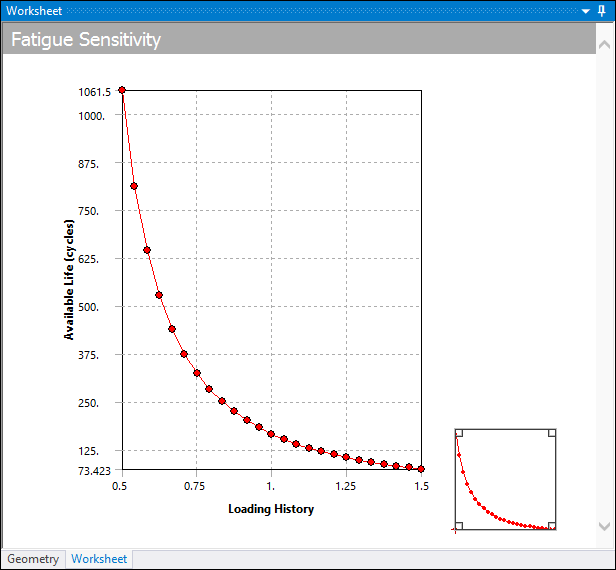
Task: Click the 625. y-axis tick label
Action: [88, 259]
